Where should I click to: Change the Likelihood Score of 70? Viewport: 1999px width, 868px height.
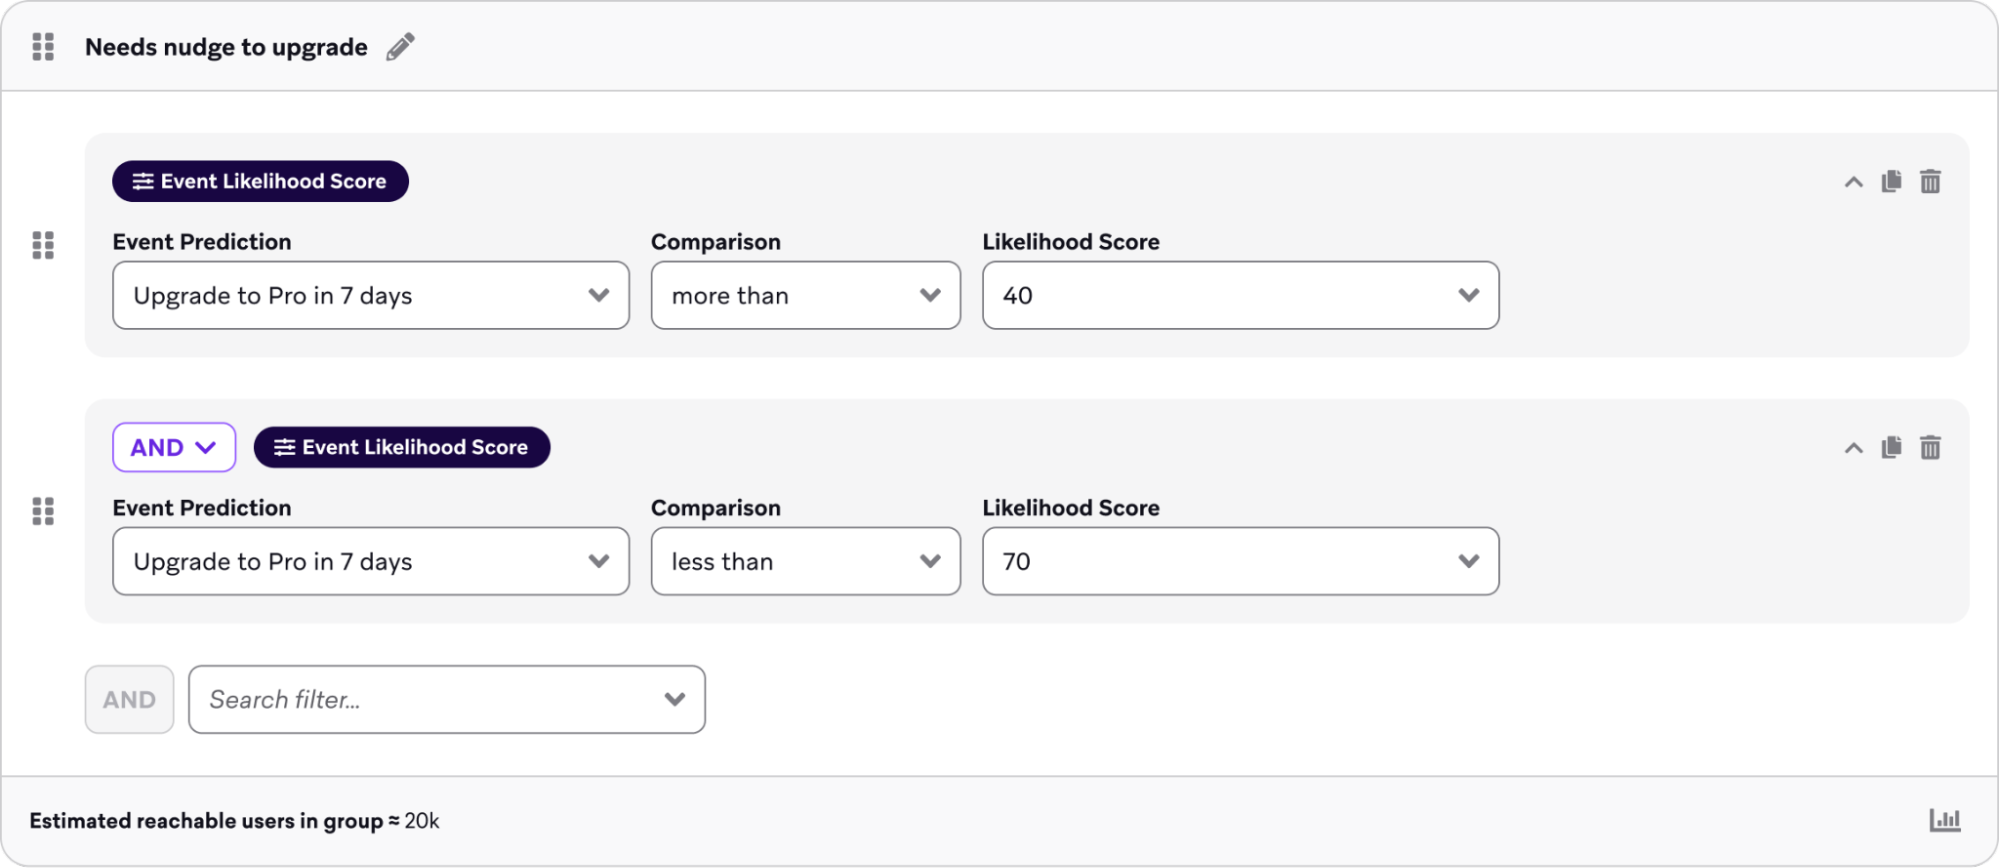point(1240,561)
